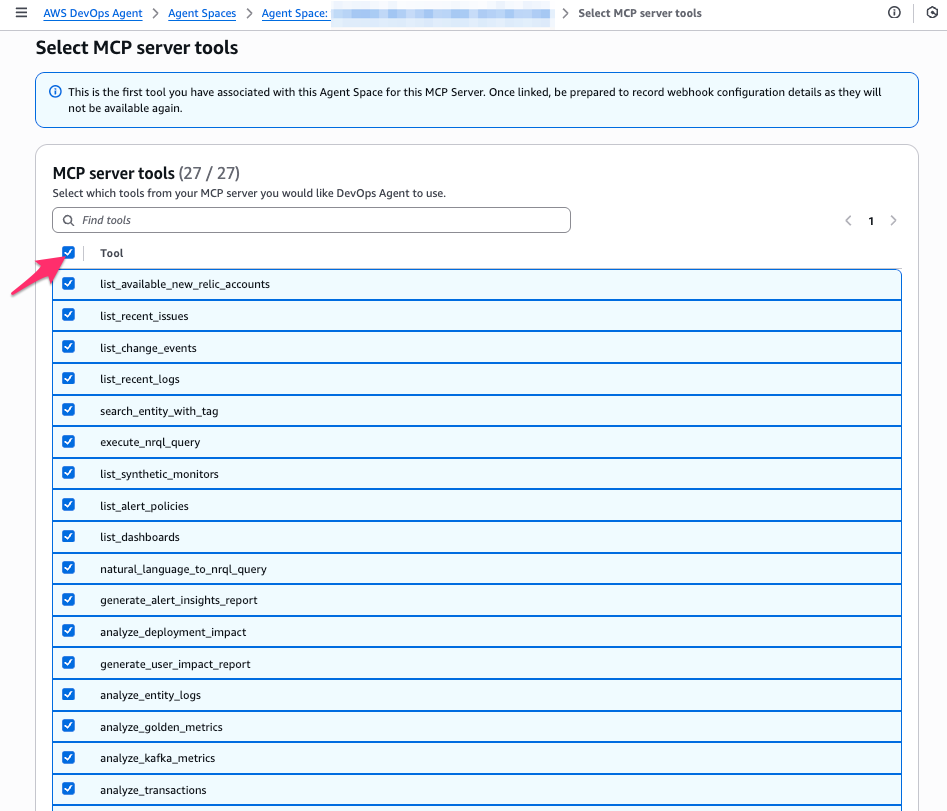Click the info icon in the top bar
947x811 pixels.
pos(895,13)
